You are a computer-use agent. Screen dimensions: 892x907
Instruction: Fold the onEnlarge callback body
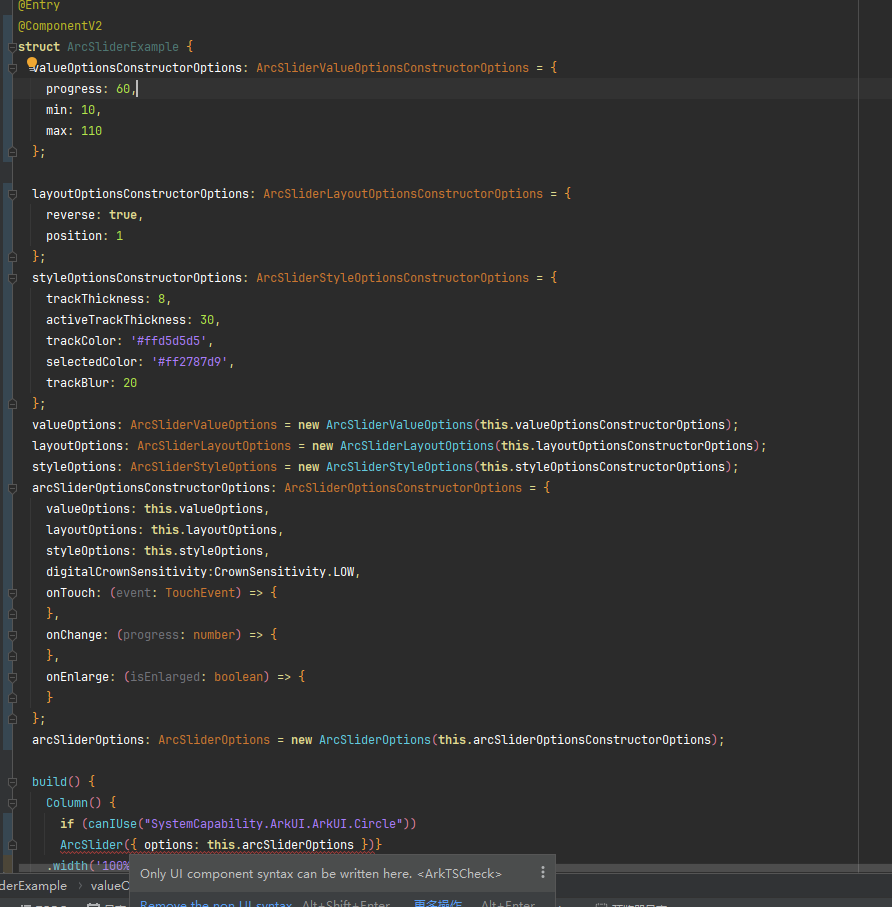[12, 677]
